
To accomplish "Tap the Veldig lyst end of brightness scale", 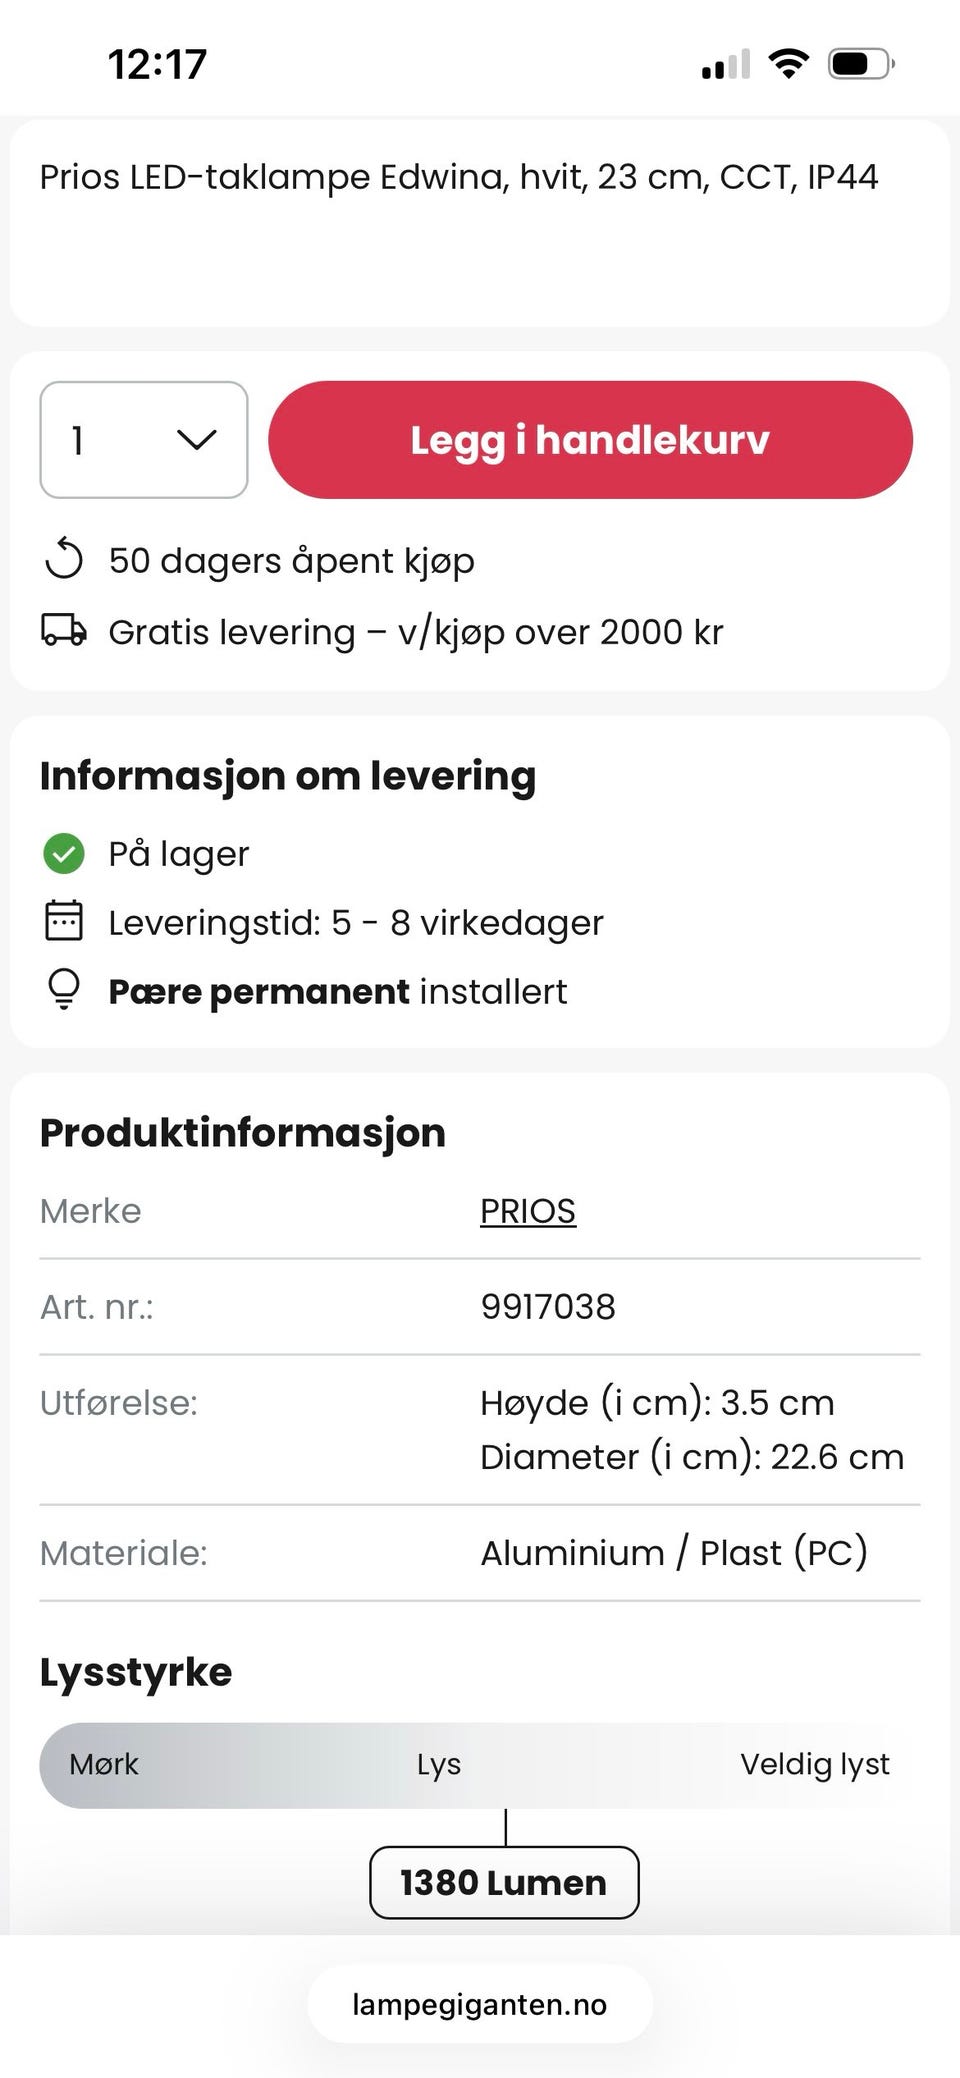I will (x=814, y=1765).
